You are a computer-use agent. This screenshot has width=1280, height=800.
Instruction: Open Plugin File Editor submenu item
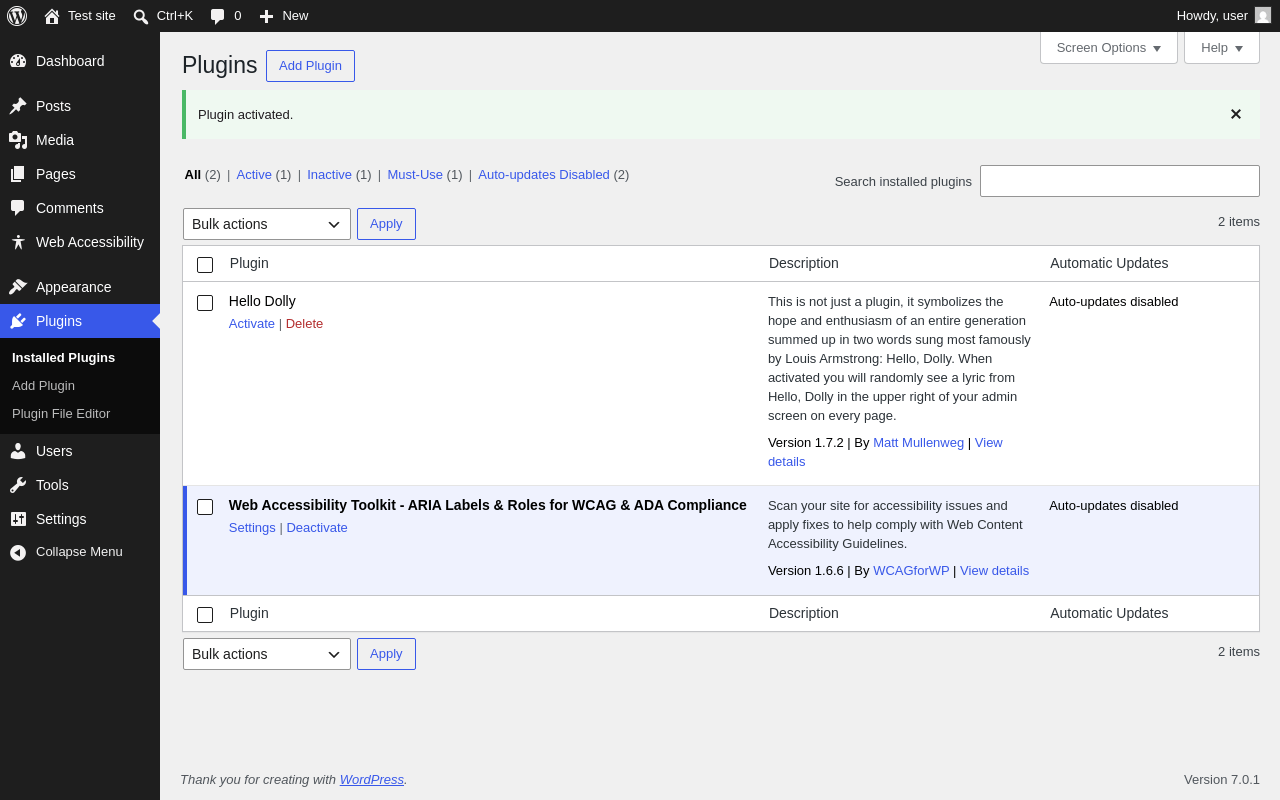61,413
